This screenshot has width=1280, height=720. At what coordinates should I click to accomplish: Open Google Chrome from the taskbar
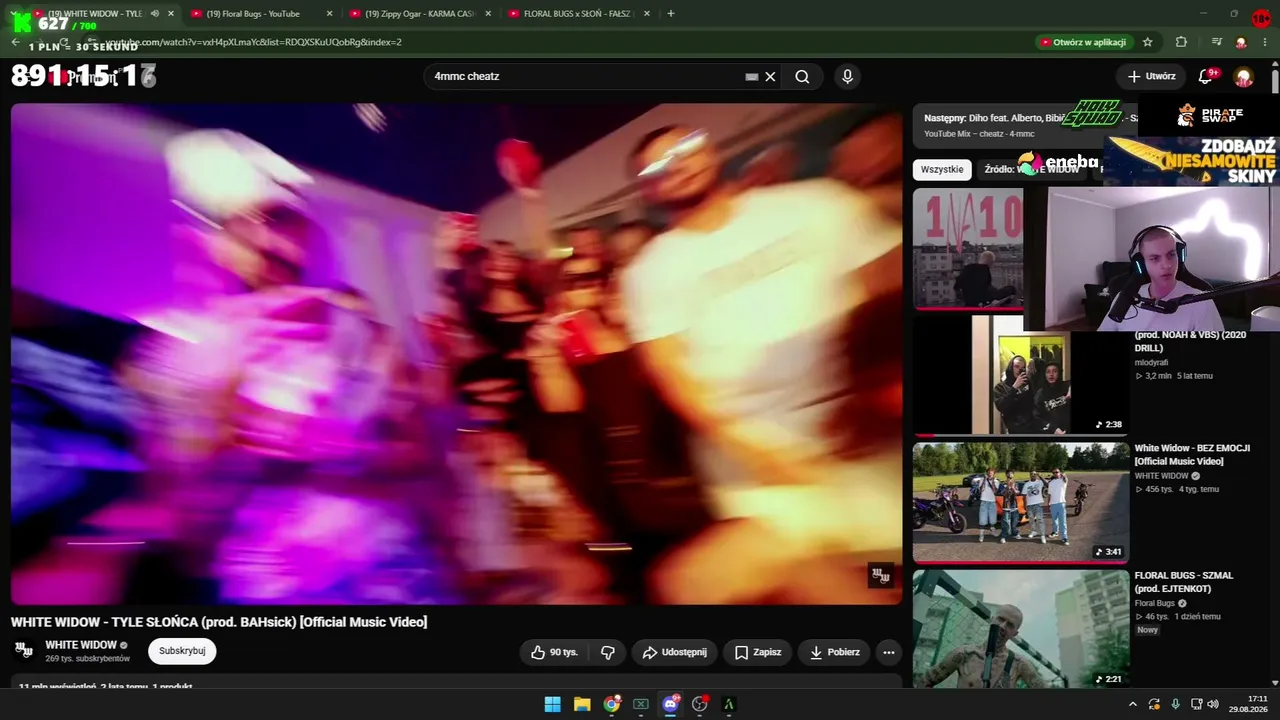click(x=611, y=704)
